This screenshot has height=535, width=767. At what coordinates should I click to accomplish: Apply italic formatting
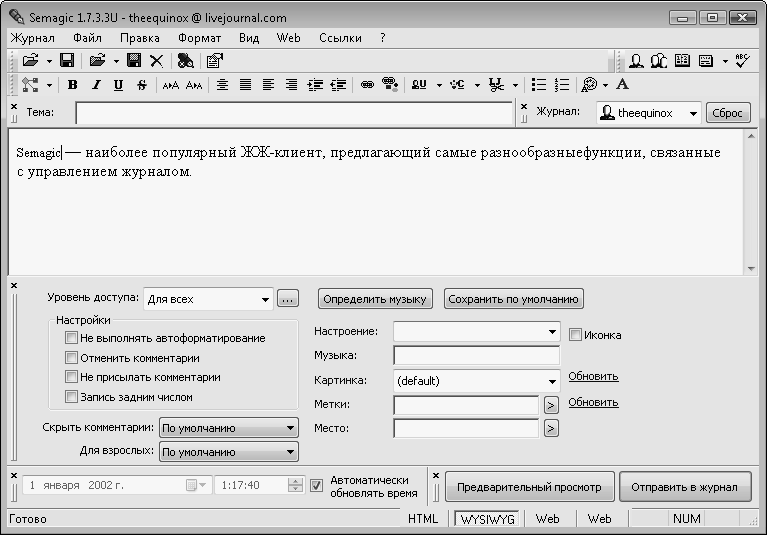96,85
